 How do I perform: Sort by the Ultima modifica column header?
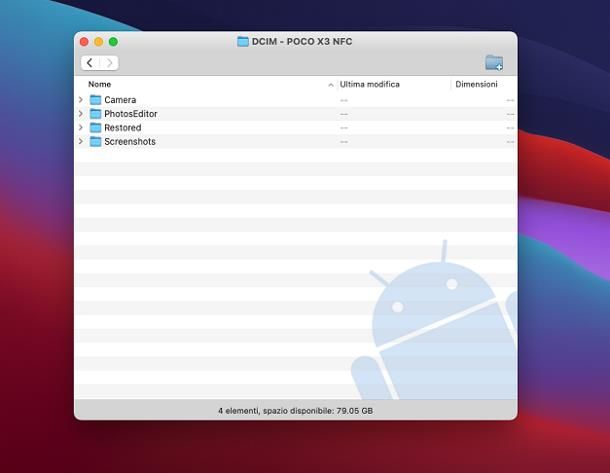tap(370, 84)
